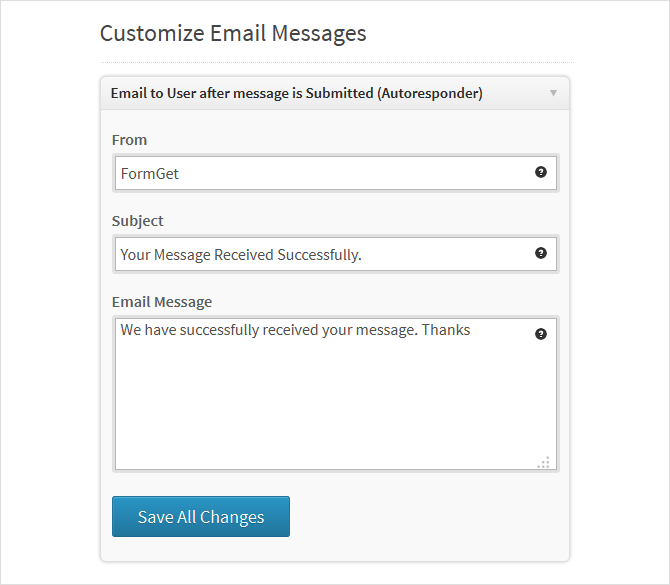Place cursor on the word FormGet

(150, 173)
